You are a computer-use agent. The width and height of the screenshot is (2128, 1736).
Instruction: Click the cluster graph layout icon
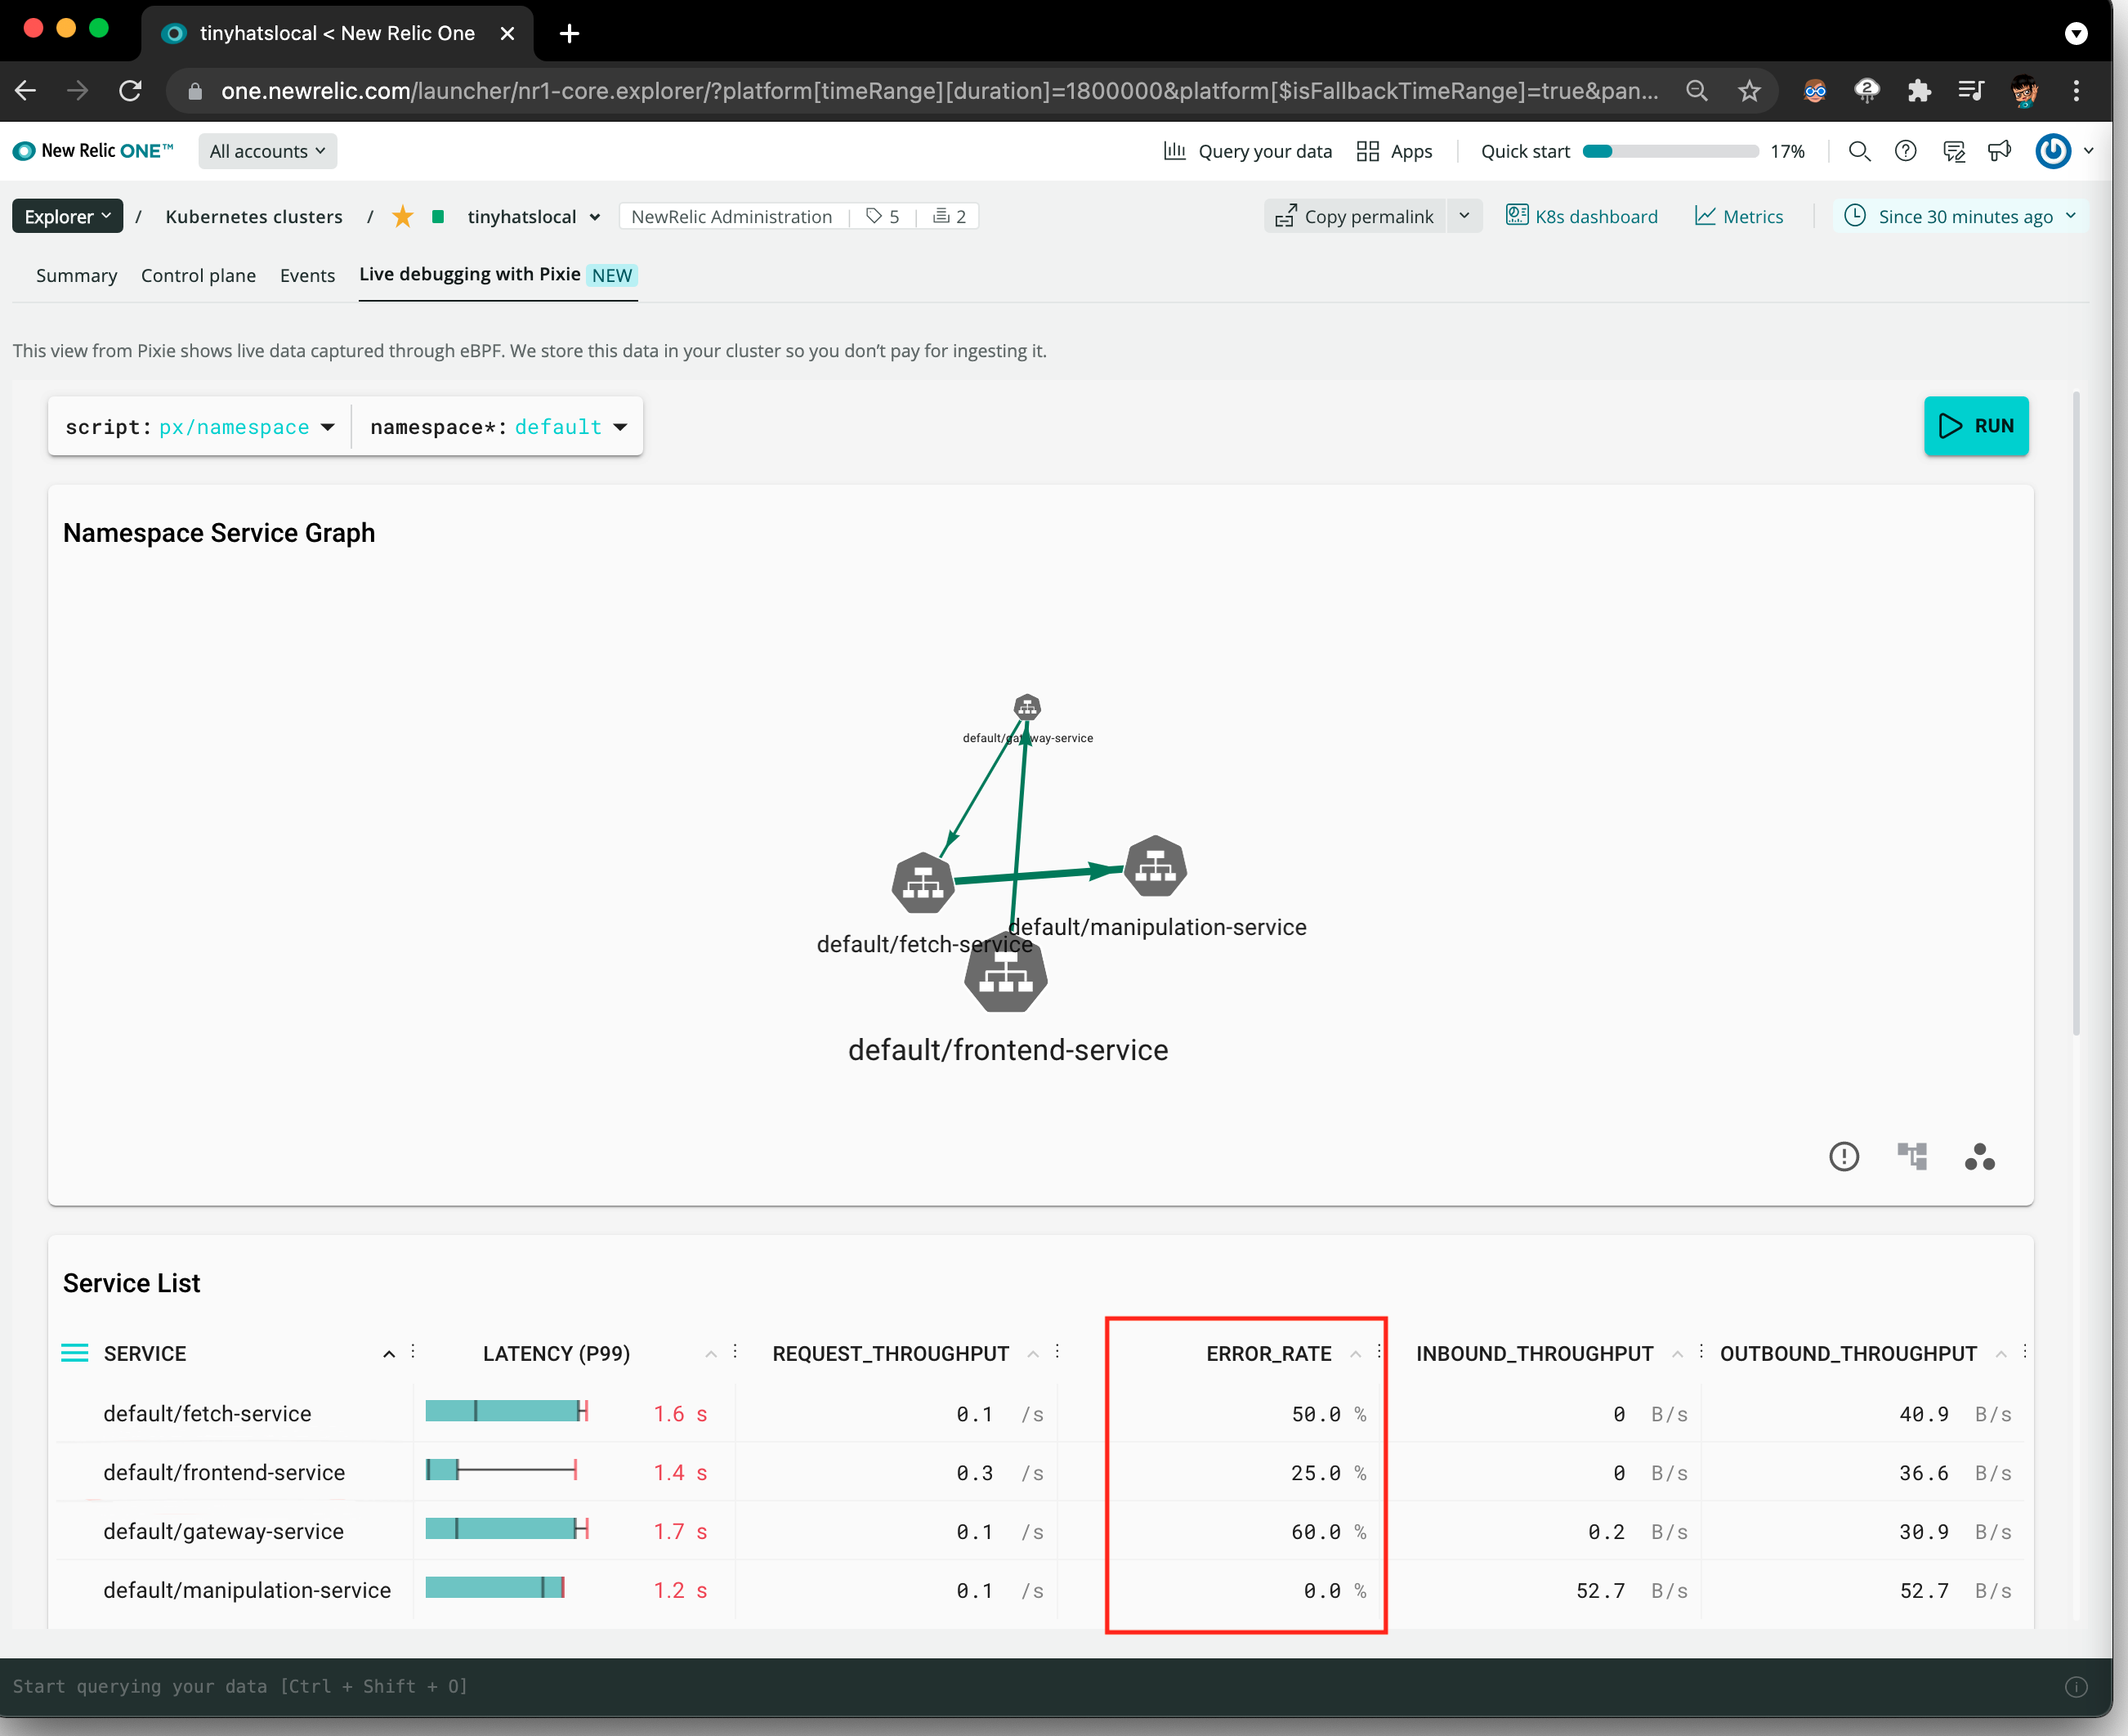click(x=1979, y=1157)
